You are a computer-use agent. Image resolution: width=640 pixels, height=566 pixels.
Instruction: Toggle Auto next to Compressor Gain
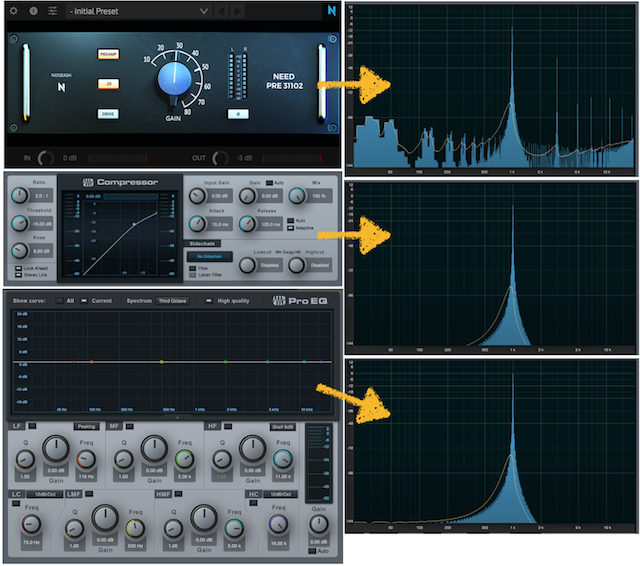(269, 183)
